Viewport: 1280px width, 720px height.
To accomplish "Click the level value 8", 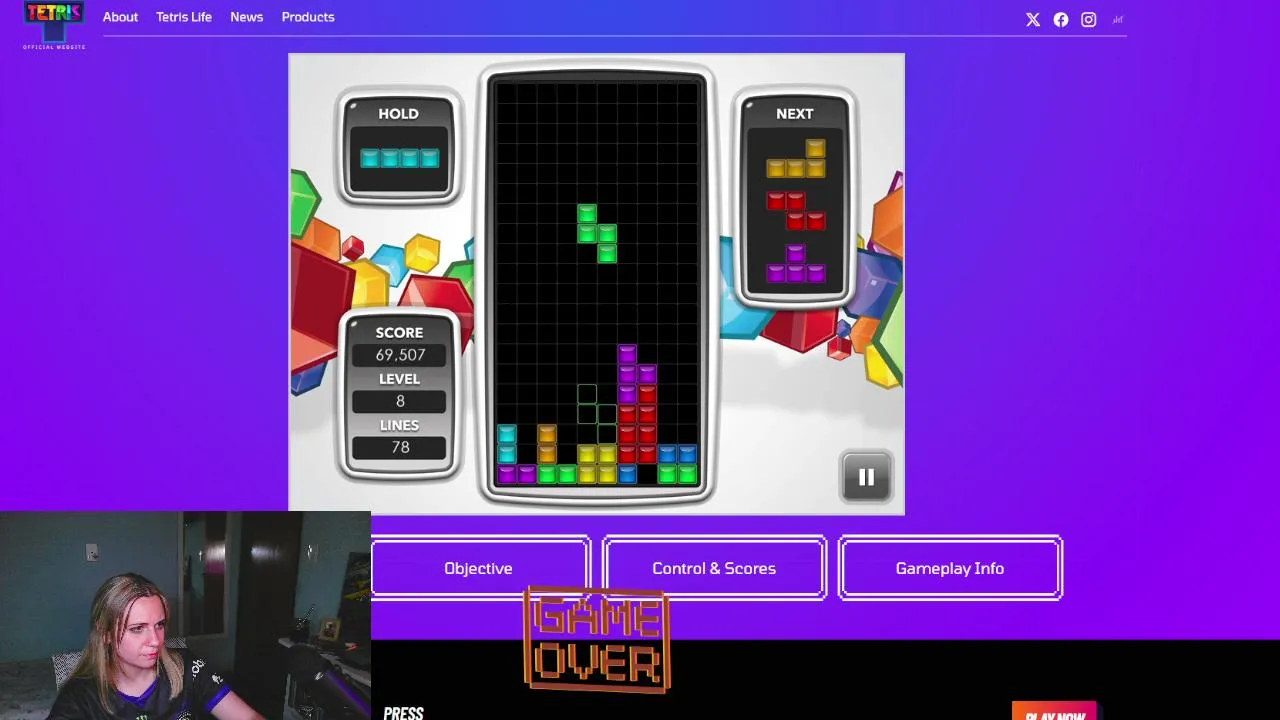I will click(400, 401).
